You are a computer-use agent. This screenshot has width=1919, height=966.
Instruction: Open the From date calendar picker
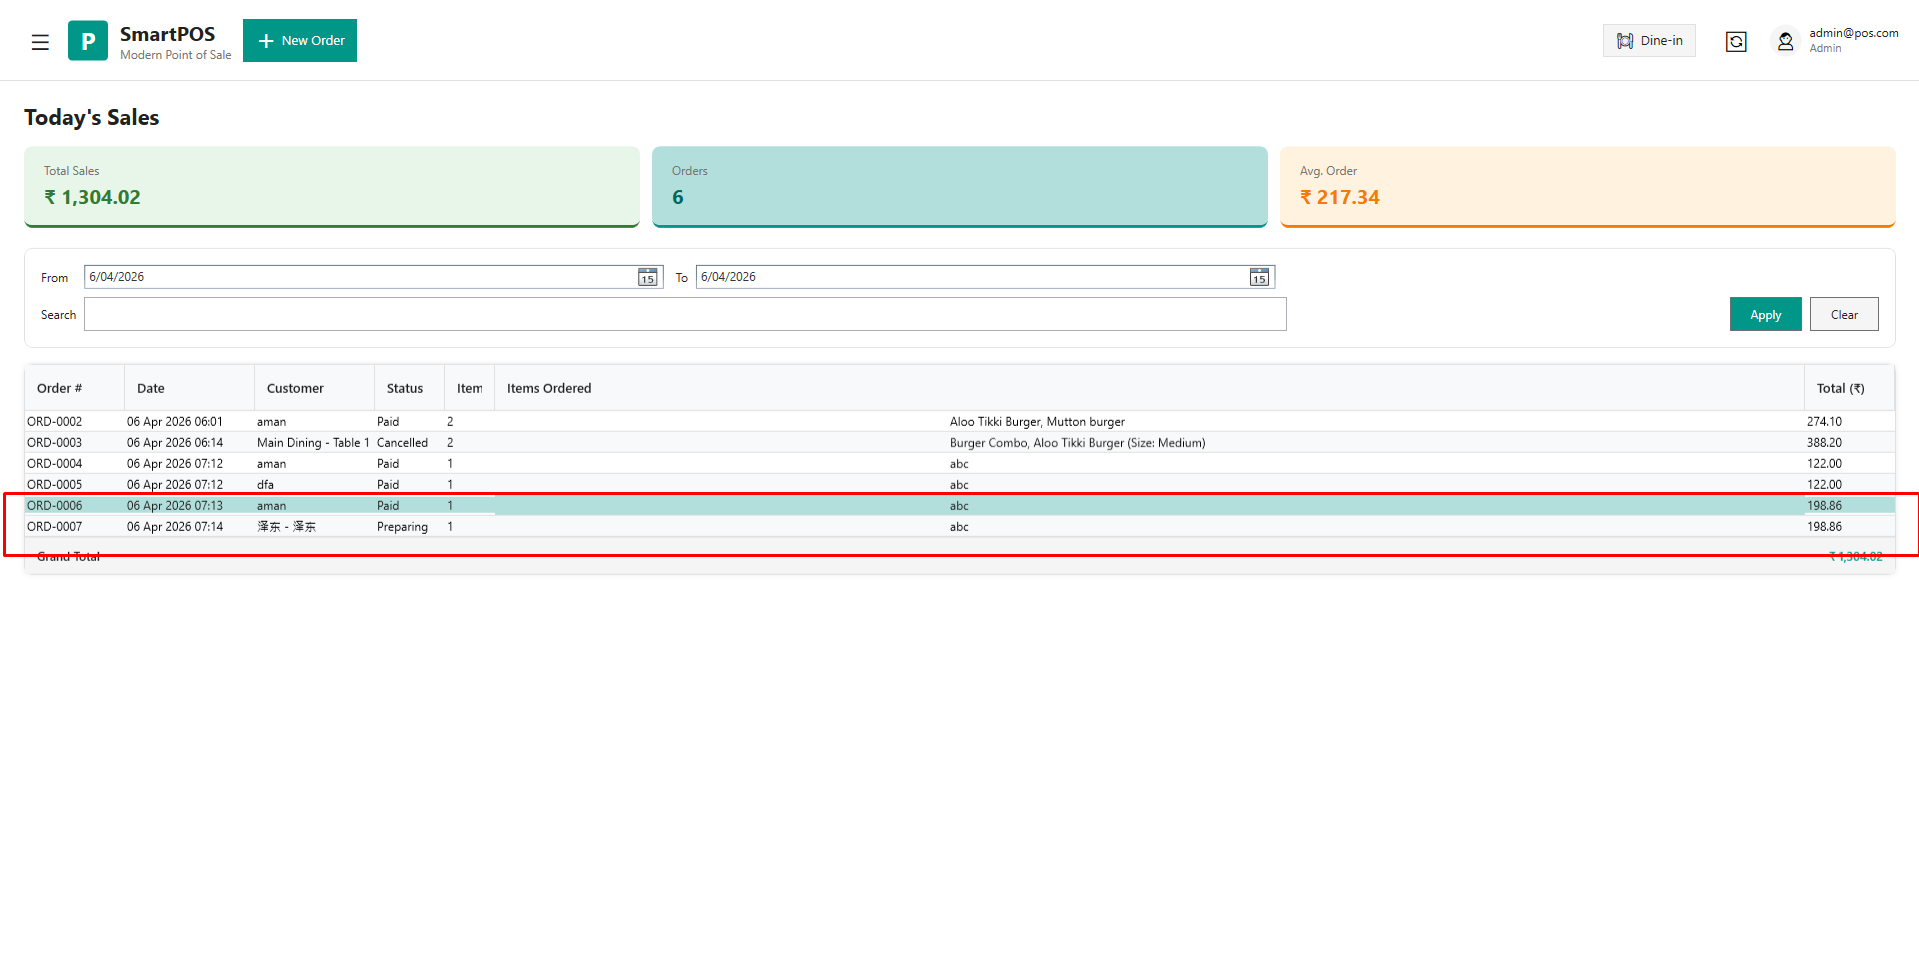pyautogui.click(x=648, y=277)
